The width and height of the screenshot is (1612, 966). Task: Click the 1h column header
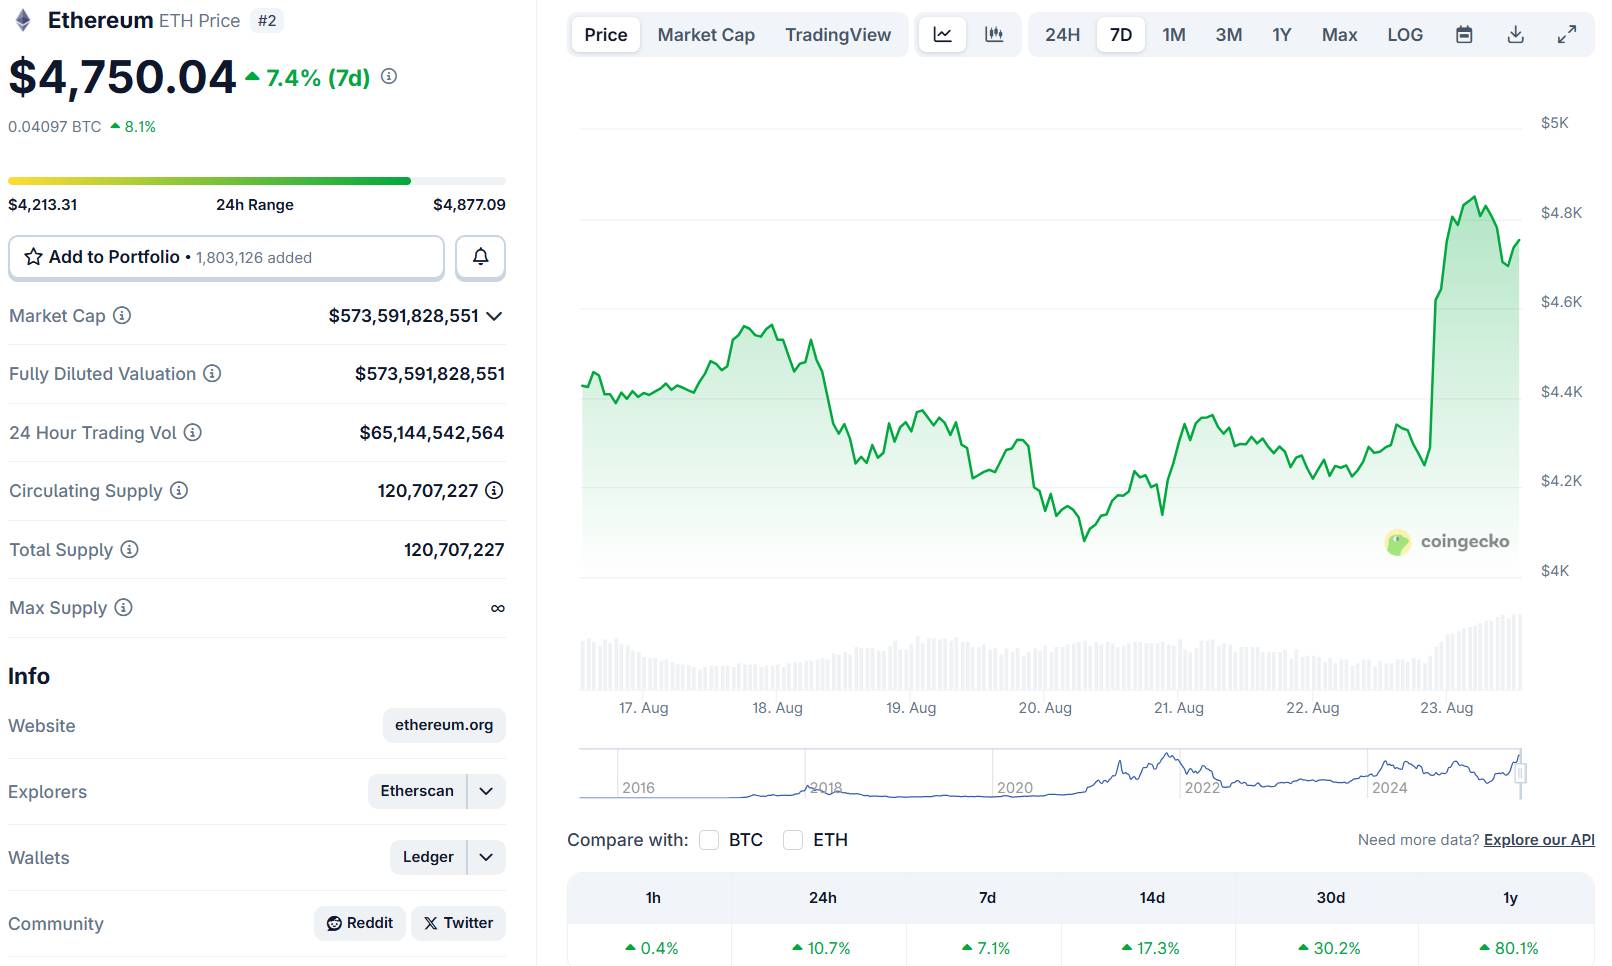(x=653, y=898)
